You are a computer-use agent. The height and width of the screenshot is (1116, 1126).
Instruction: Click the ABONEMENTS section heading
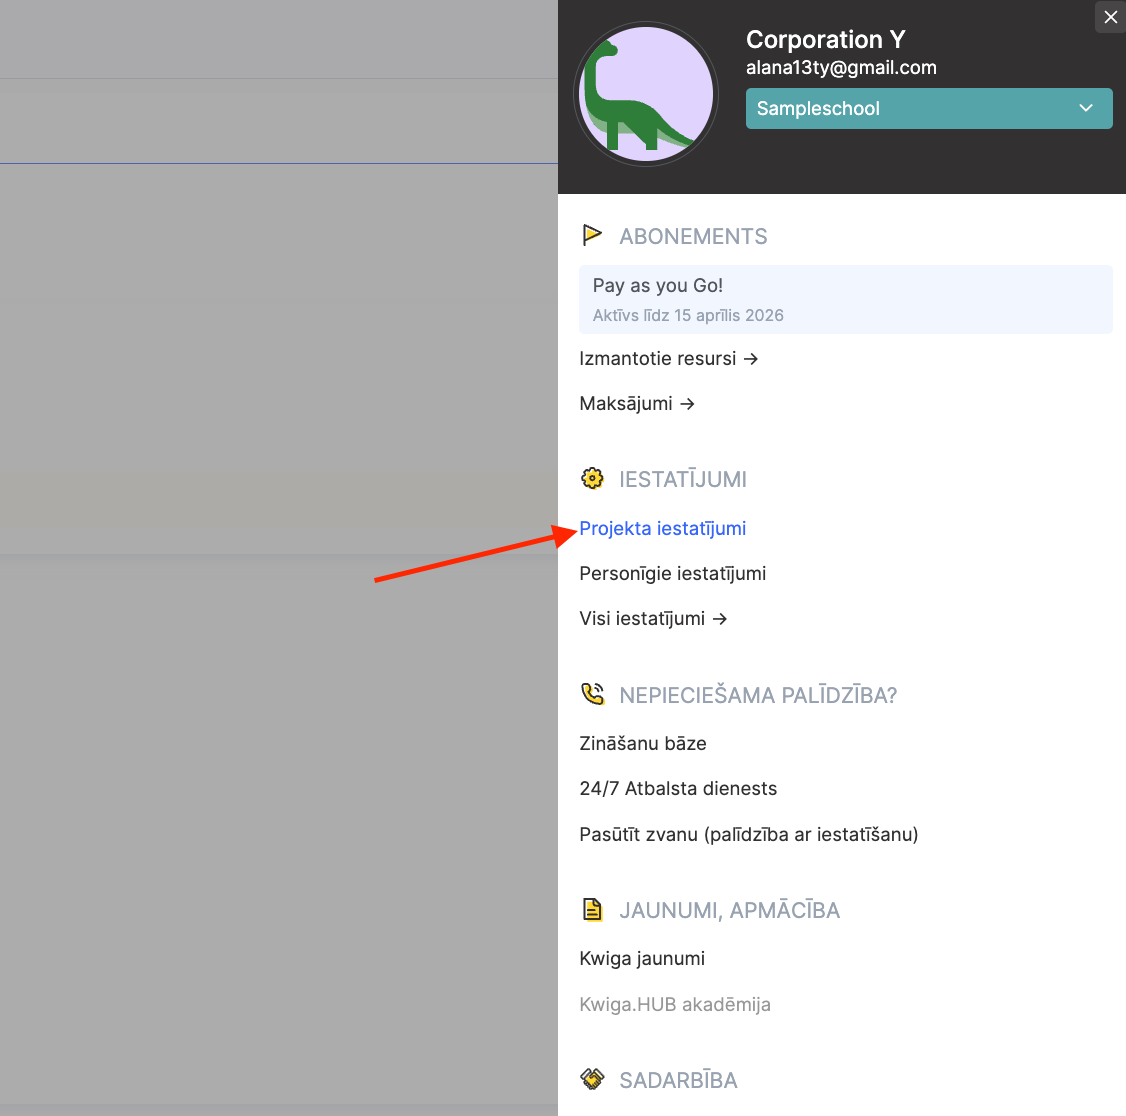click(x=693, y=236)
